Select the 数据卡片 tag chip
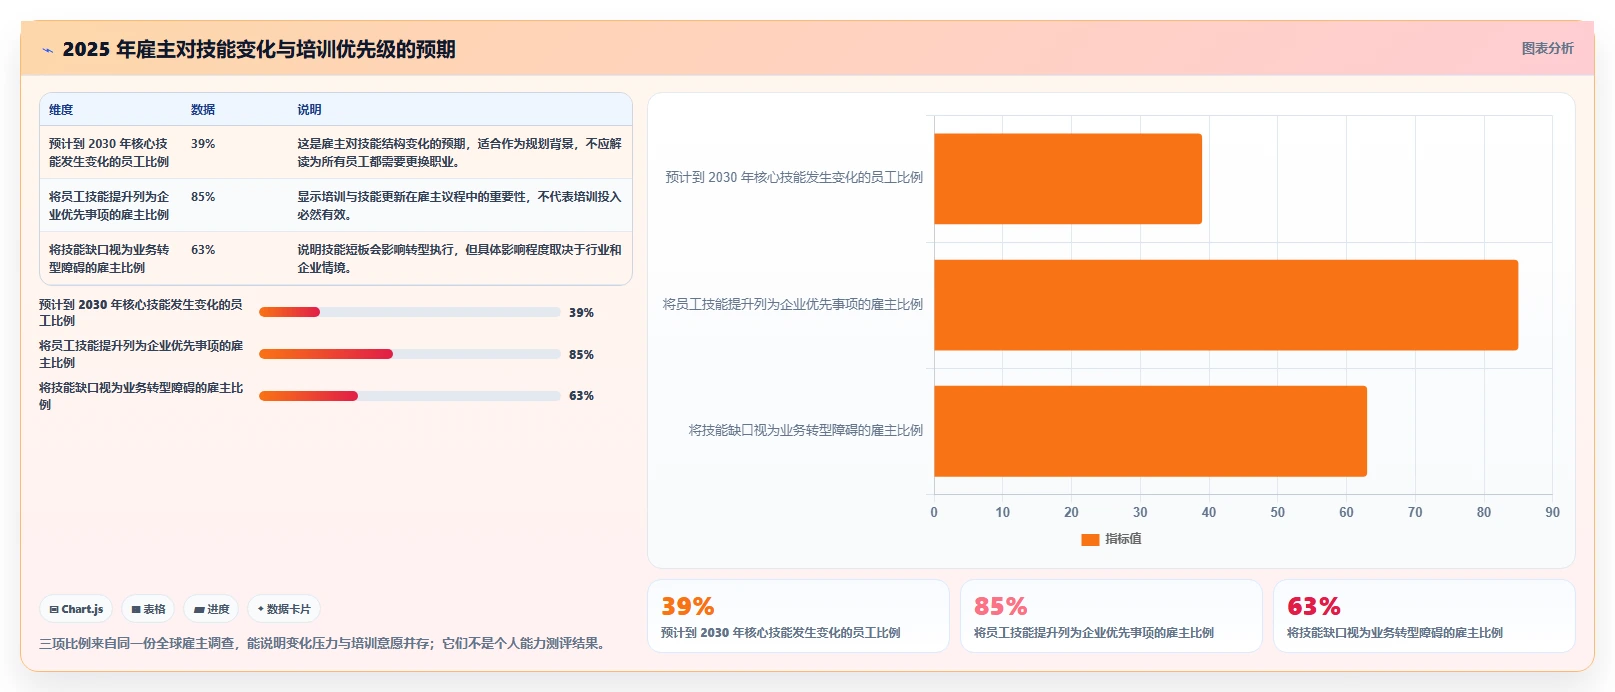1615x692 pixels. pyautogui.click(x=284, y=609)
